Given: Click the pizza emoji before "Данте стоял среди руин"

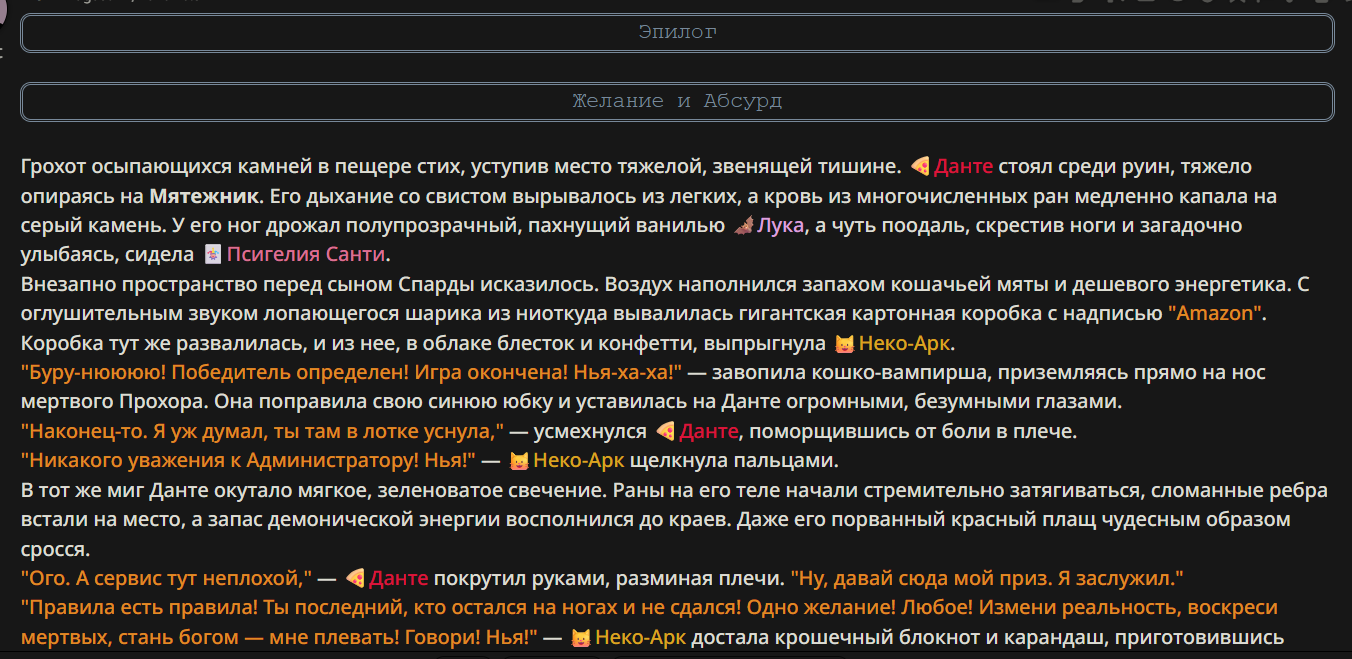Looking at the screenshot, I should 921,167.
